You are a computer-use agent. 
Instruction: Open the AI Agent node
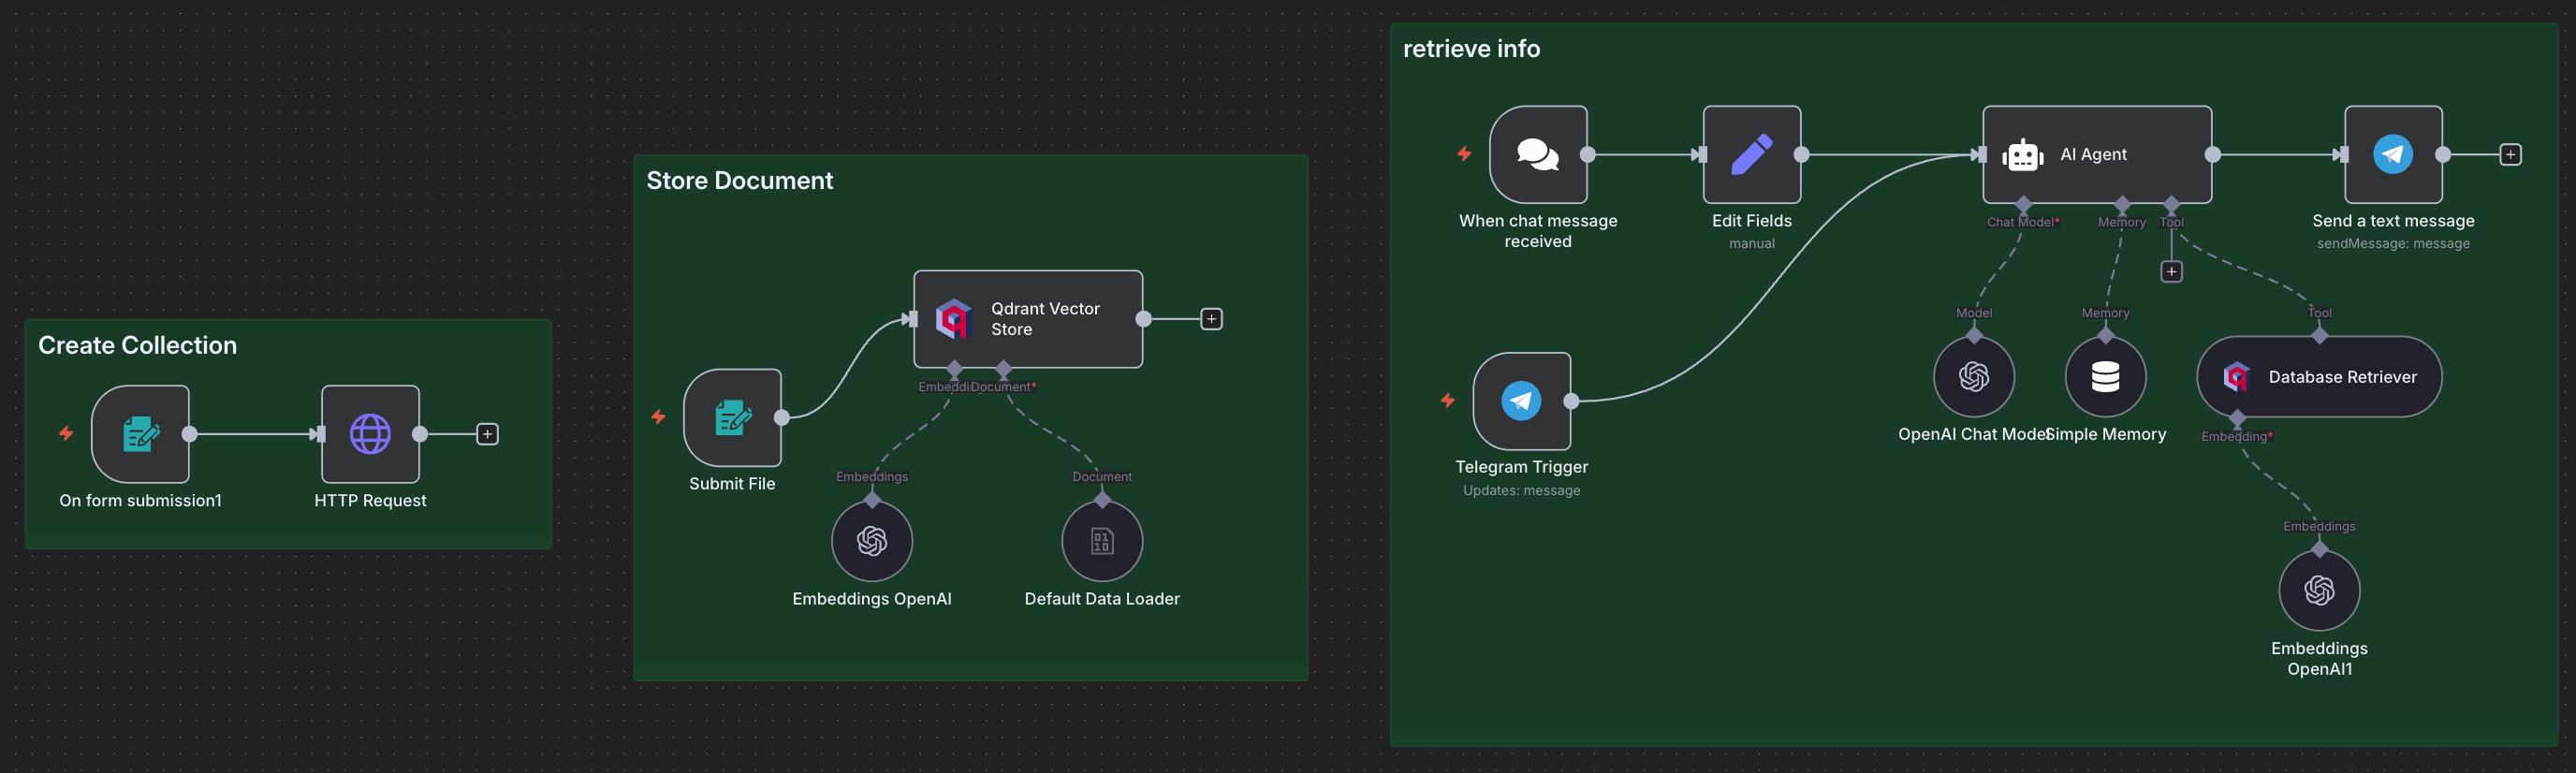pos(2097,155)
